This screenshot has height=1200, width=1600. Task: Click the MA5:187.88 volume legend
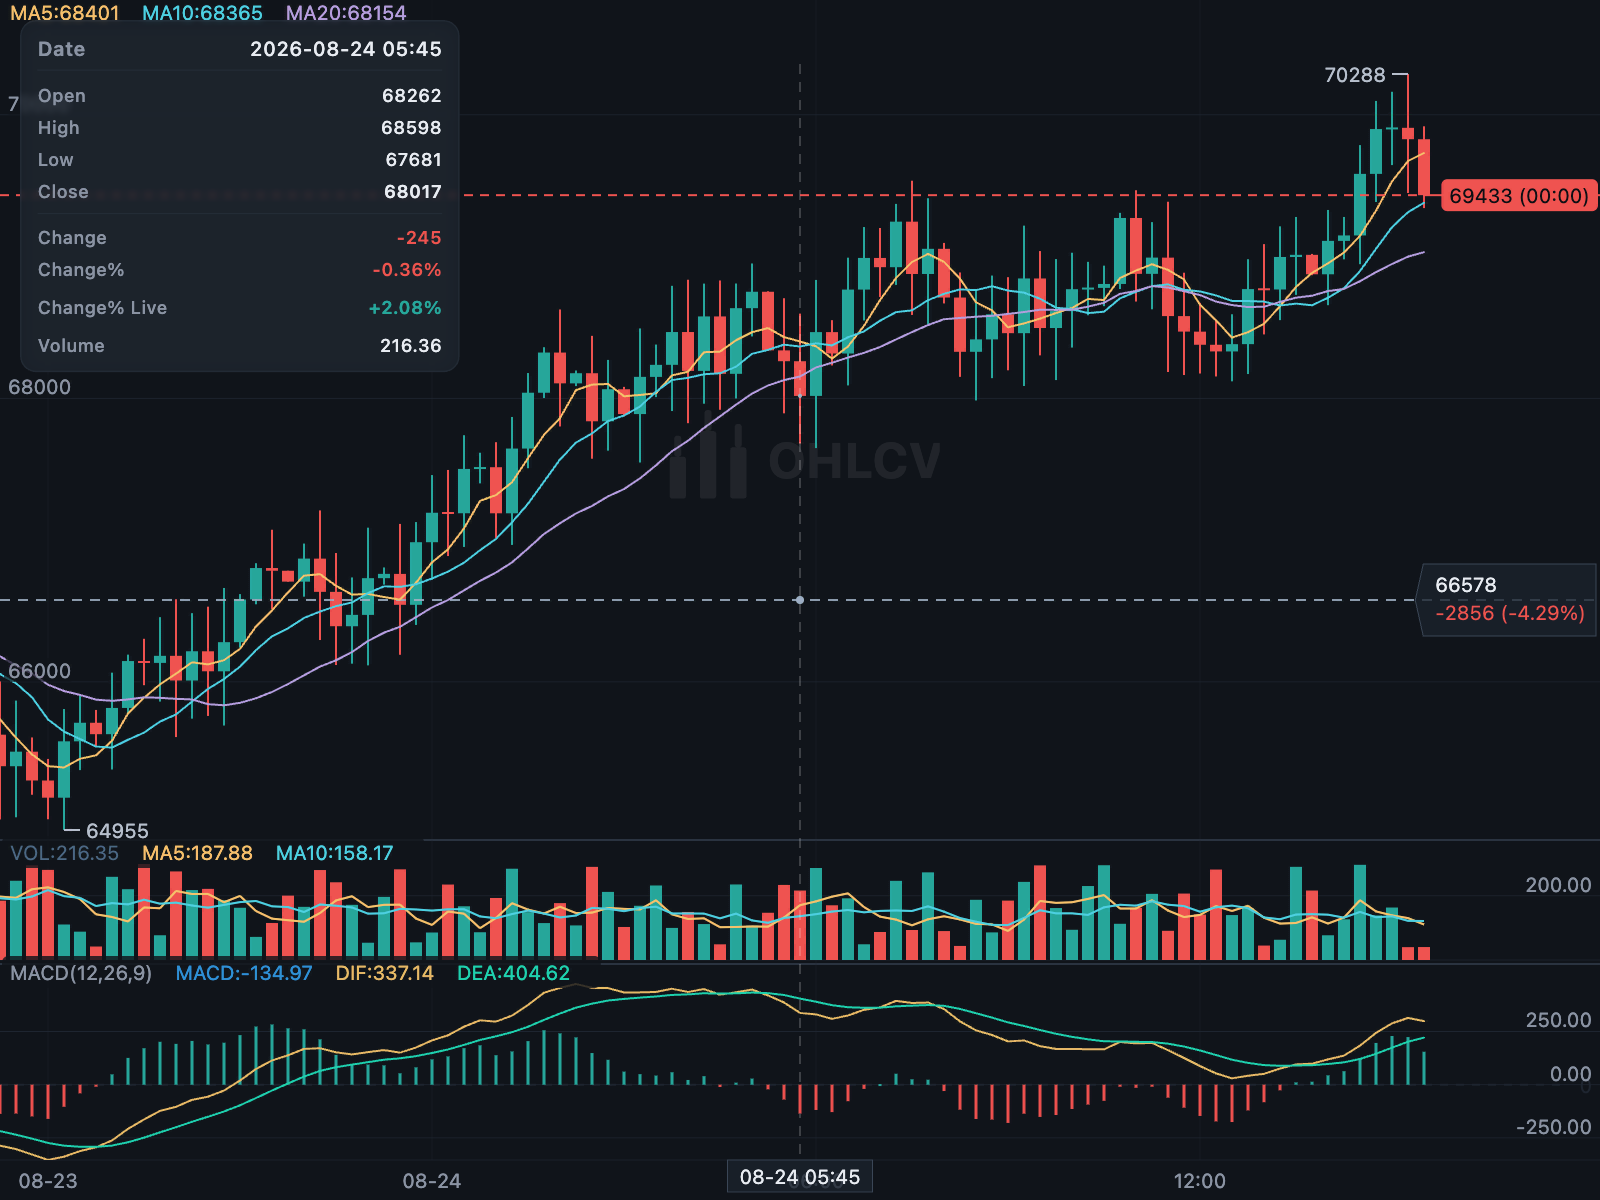click(x=197, y=853)
